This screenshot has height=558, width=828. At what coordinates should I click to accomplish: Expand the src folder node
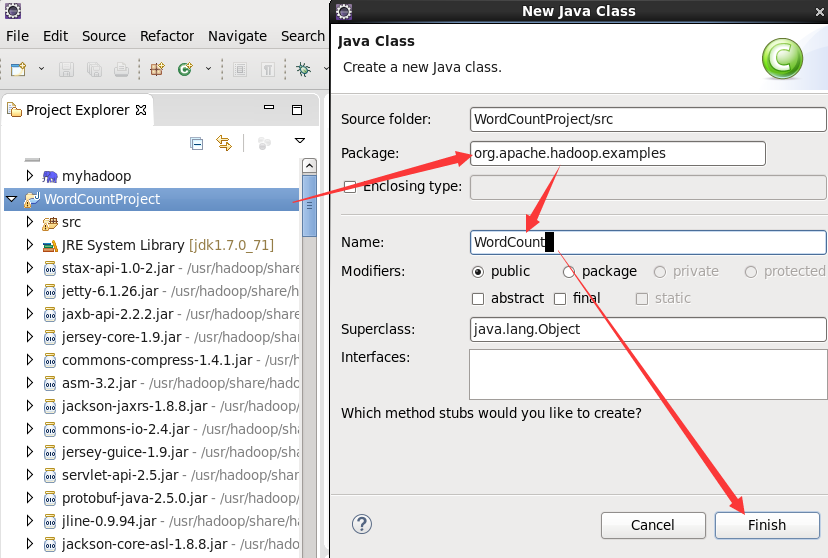[30, 222]
